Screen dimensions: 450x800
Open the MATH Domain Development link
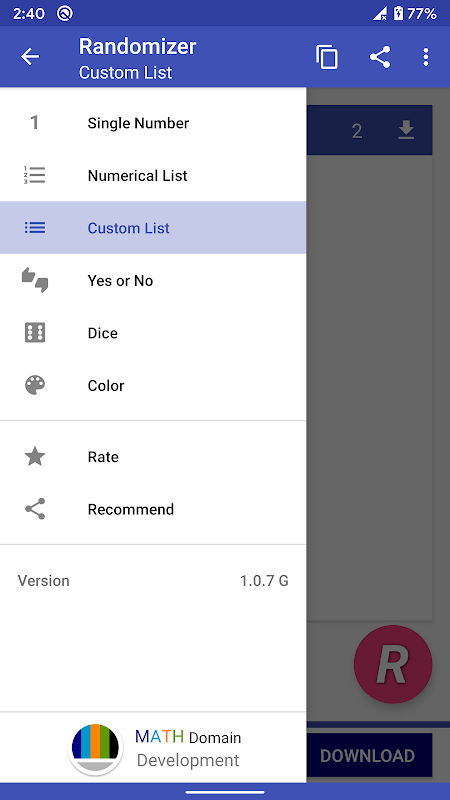188,748
